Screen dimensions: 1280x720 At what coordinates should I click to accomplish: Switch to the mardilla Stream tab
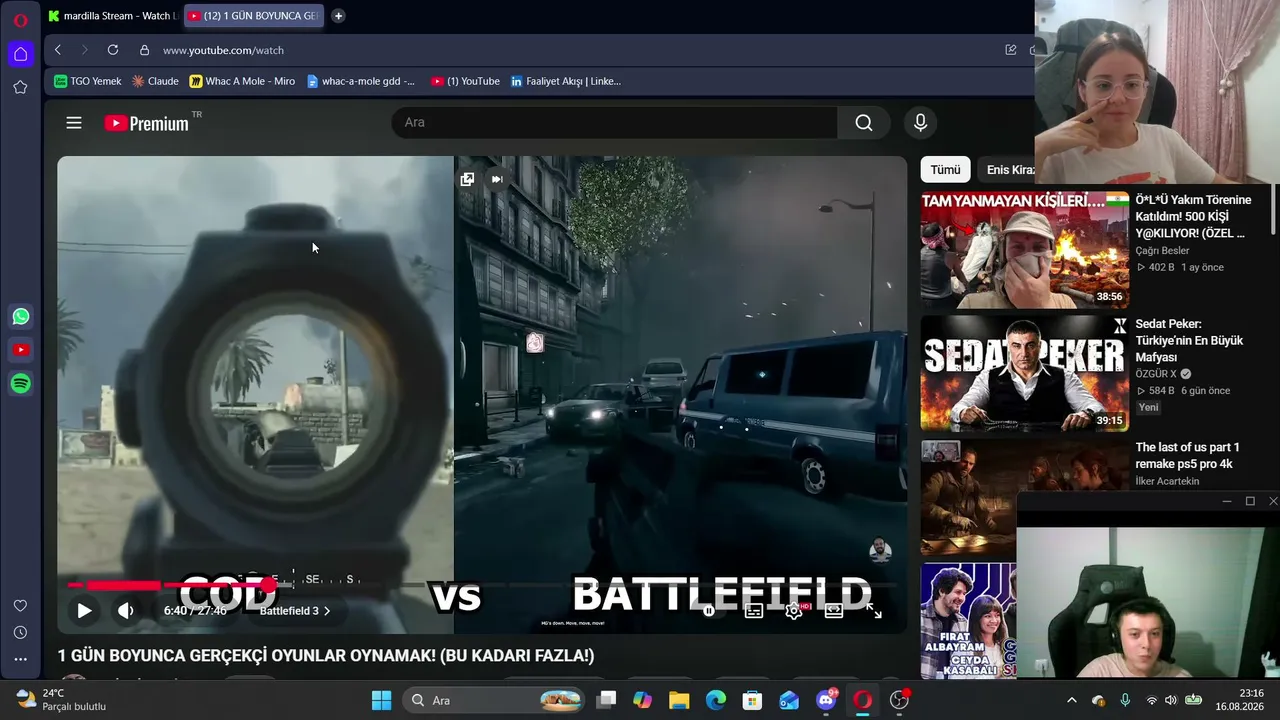pyautogui.click(x=112, y=16)
